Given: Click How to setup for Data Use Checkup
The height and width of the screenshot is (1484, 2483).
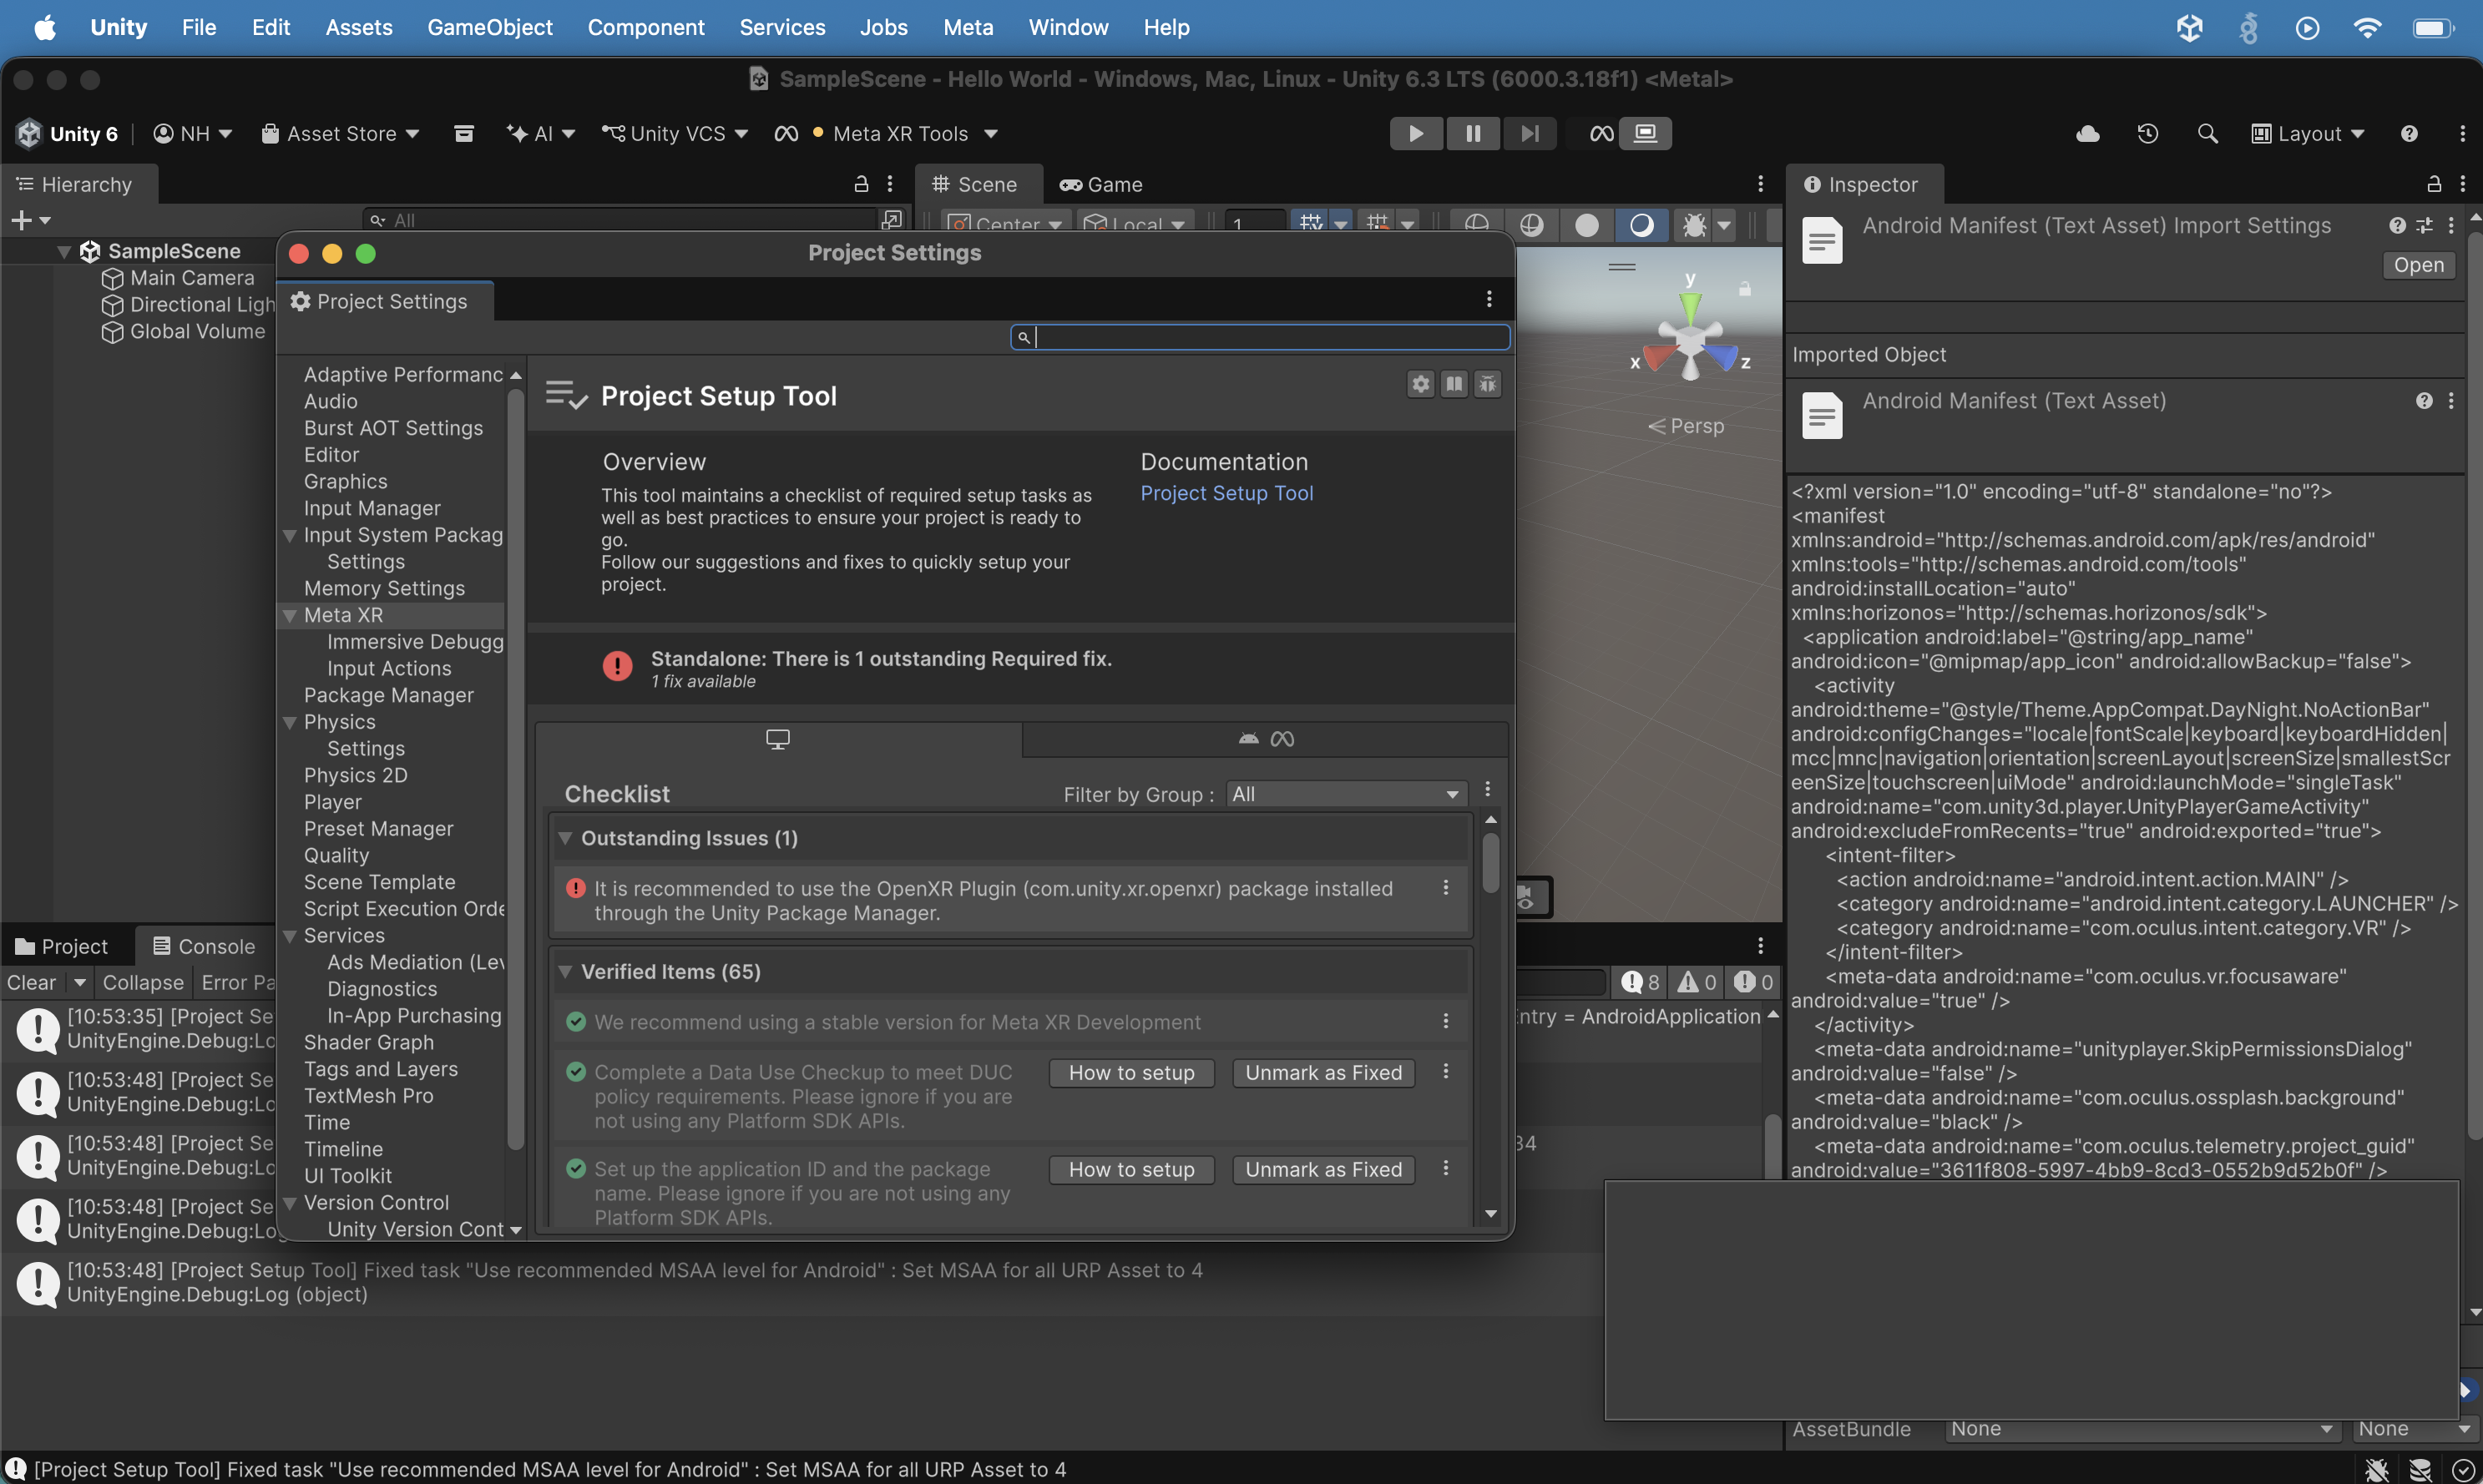Looking at the screenshot, I should coord(1131,1073).
